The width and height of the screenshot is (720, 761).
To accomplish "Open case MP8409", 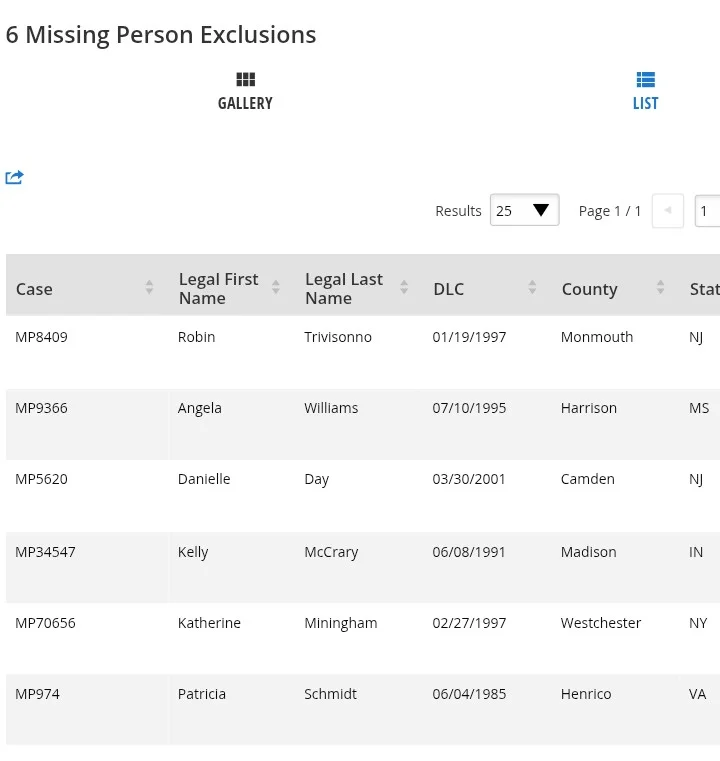I will [x=41, y=337].
